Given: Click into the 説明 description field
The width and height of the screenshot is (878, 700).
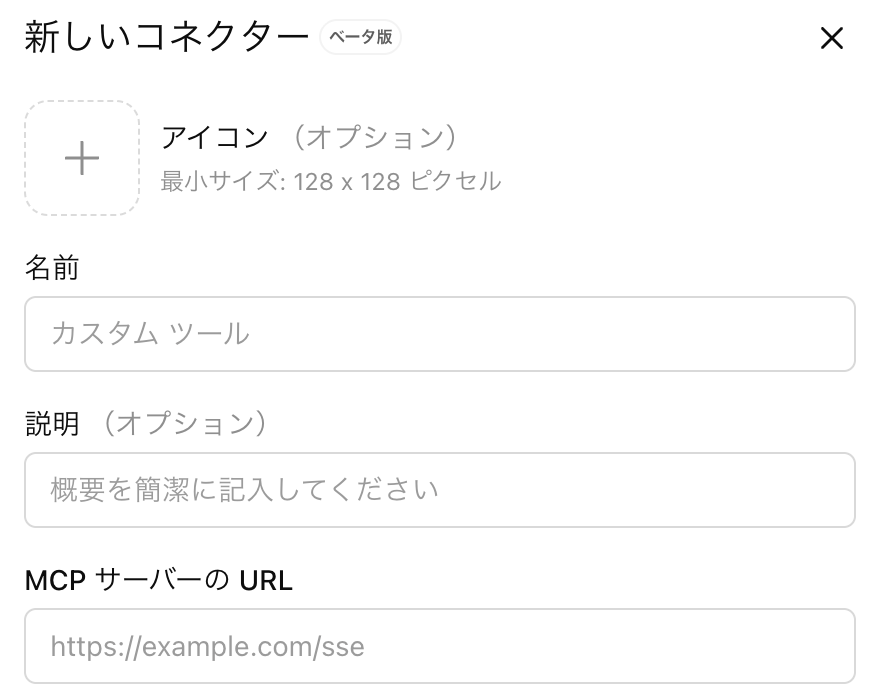Looking at the screenshot, I should 440,490.
